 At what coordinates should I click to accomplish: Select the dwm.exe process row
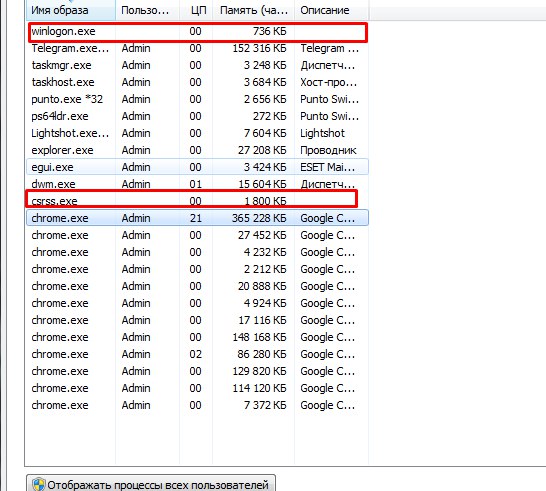click(197, 184)
